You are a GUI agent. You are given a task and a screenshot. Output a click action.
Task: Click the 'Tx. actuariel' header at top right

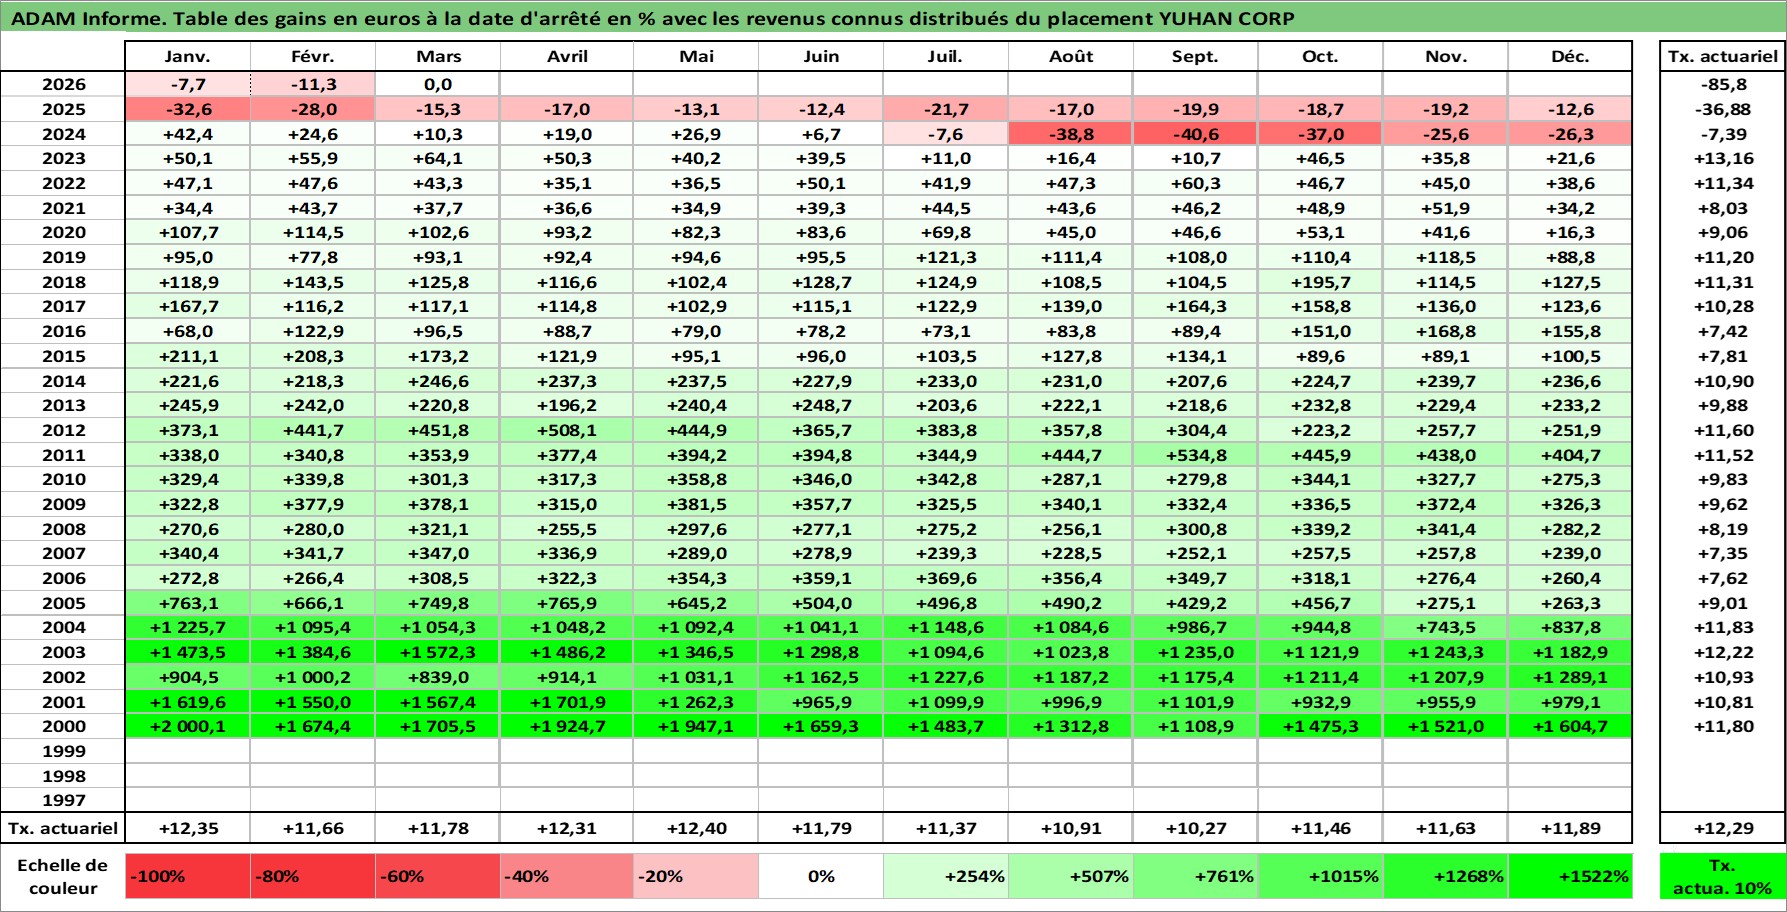[x=1722, y=56]
